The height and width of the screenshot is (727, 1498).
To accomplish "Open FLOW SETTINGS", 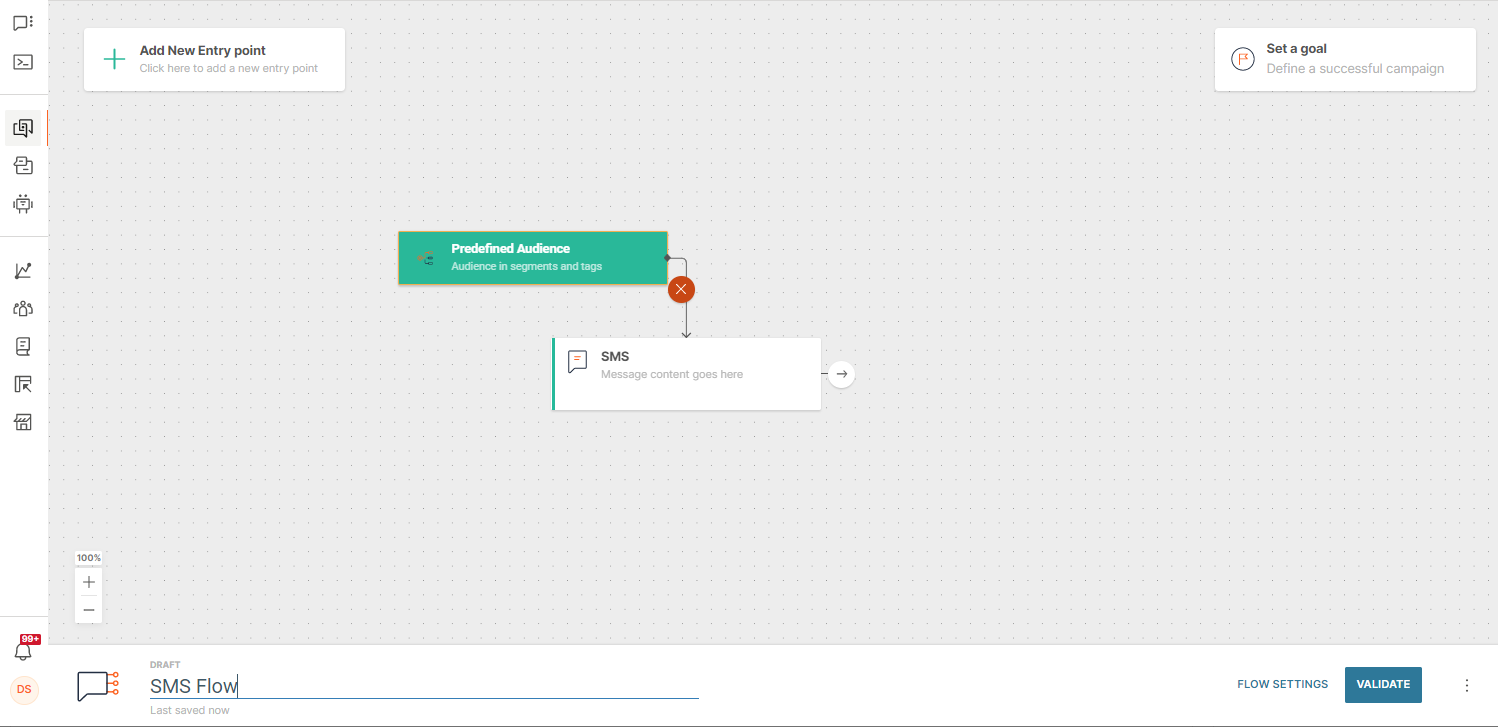I will [1283, 685].
